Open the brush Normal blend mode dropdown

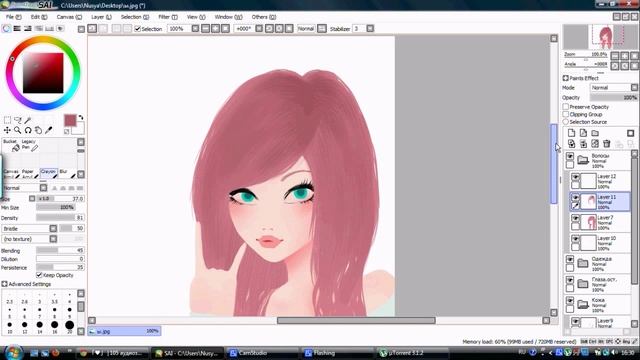pos(25,188)
